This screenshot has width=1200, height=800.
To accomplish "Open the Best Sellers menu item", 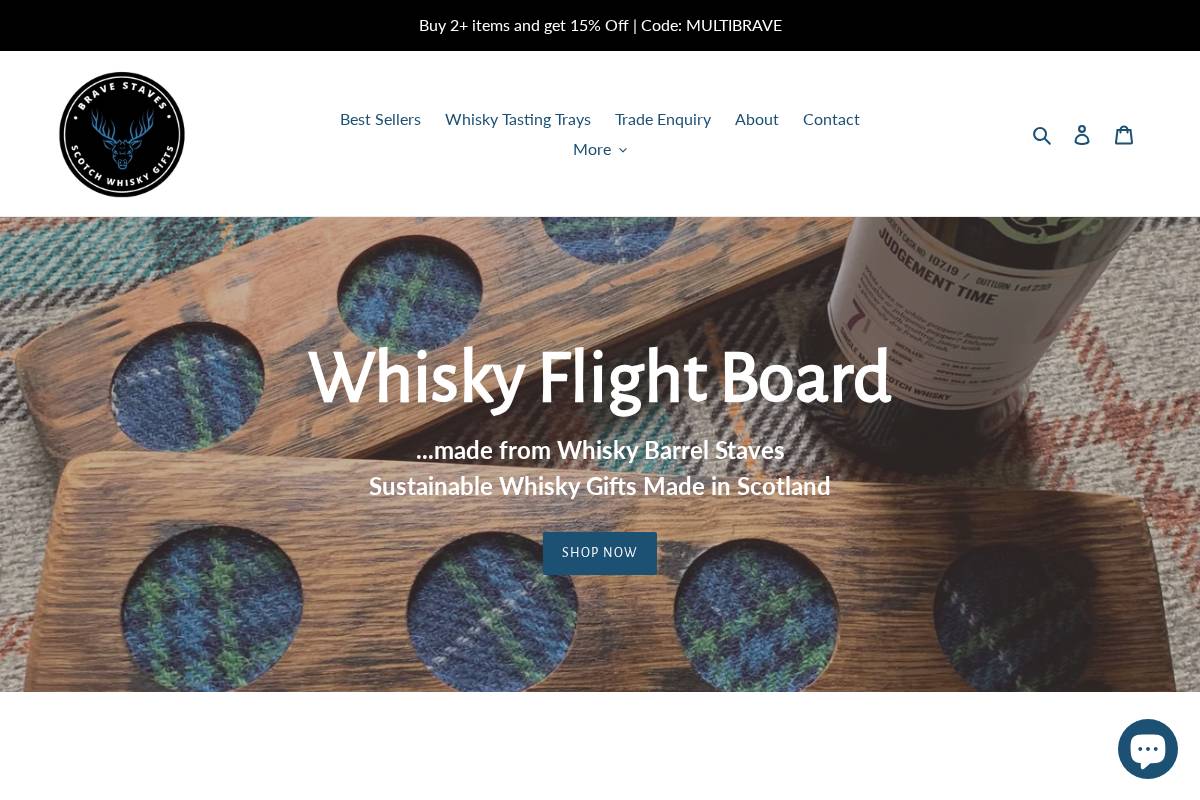I will (380, 119).
